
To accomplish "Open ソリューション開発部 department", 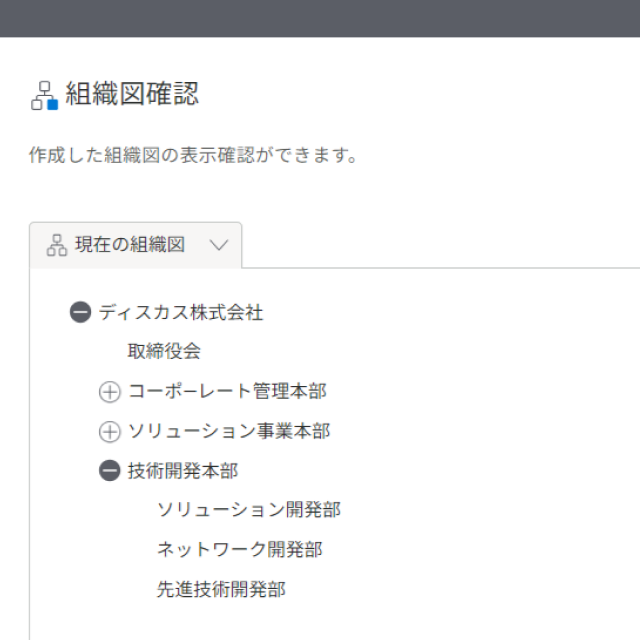I will tap(249, 510).
